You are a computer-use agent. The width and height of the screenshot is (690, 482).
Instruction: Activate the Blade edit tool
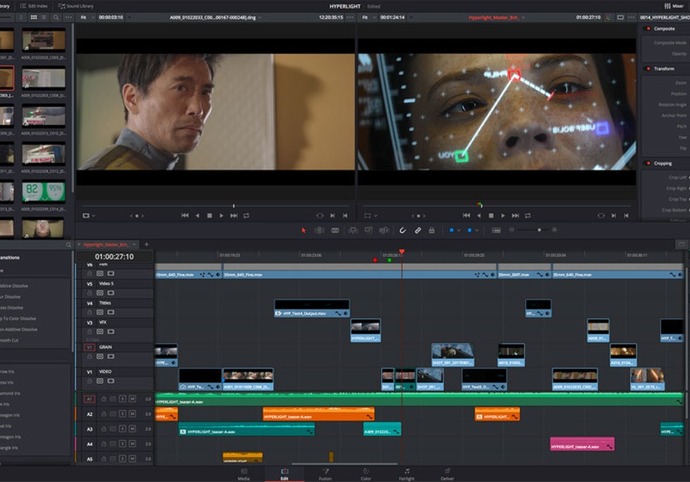point(335,230)
